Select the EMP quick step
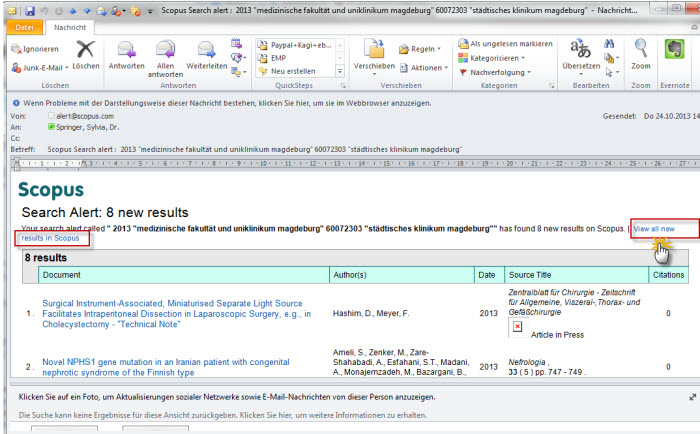The width and height of the screenshot is (700, 434). [x=296, y=58]
